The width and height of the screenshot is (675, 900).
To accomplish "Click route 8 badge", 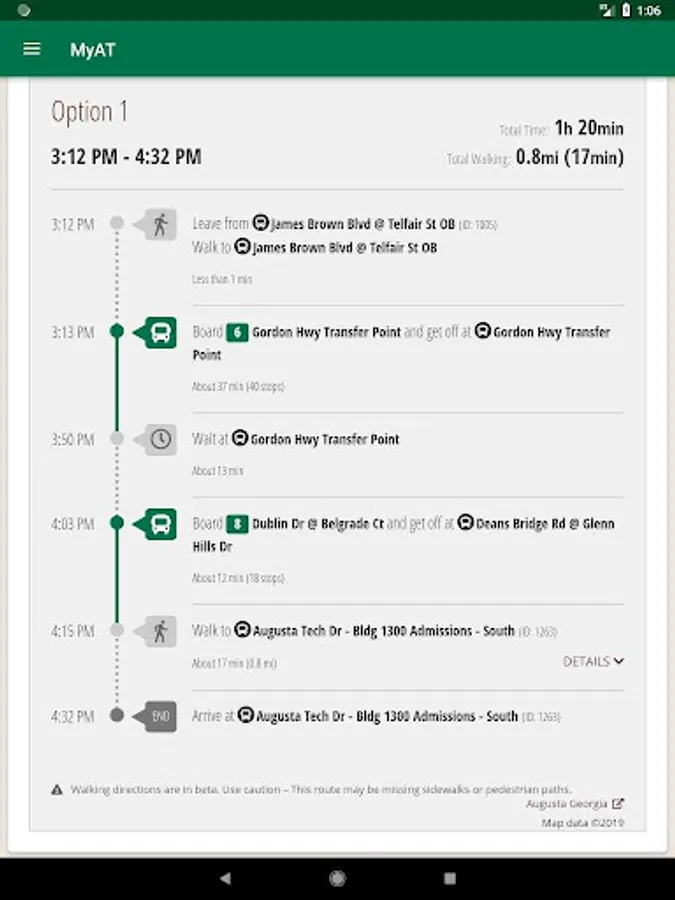I will [236, 524].
